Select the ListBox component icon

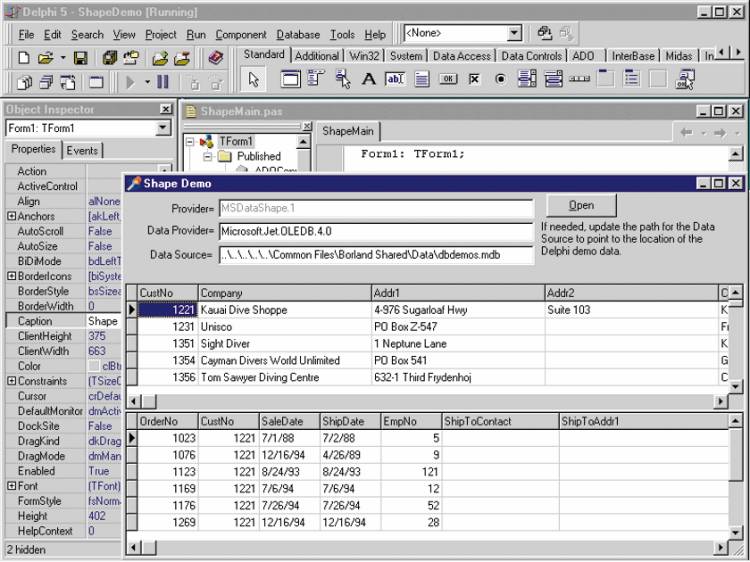click(x=527, y=79)
